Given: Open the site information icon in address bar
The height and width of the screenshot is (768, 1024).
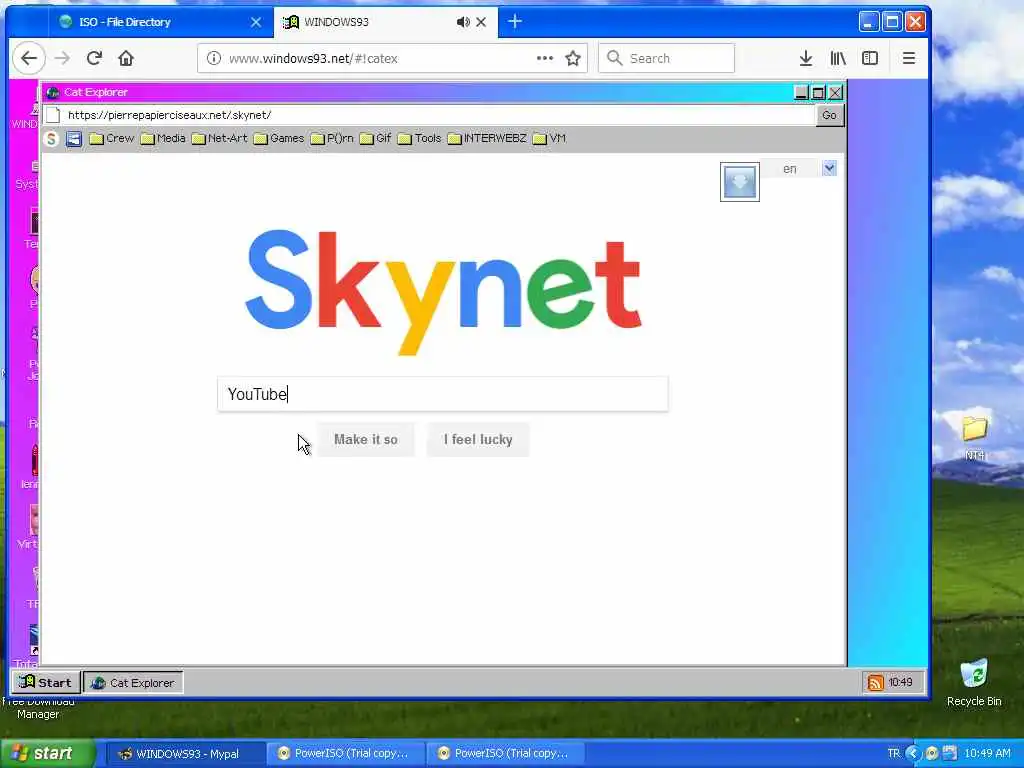Looking at the screenshot, I should 214,58.
